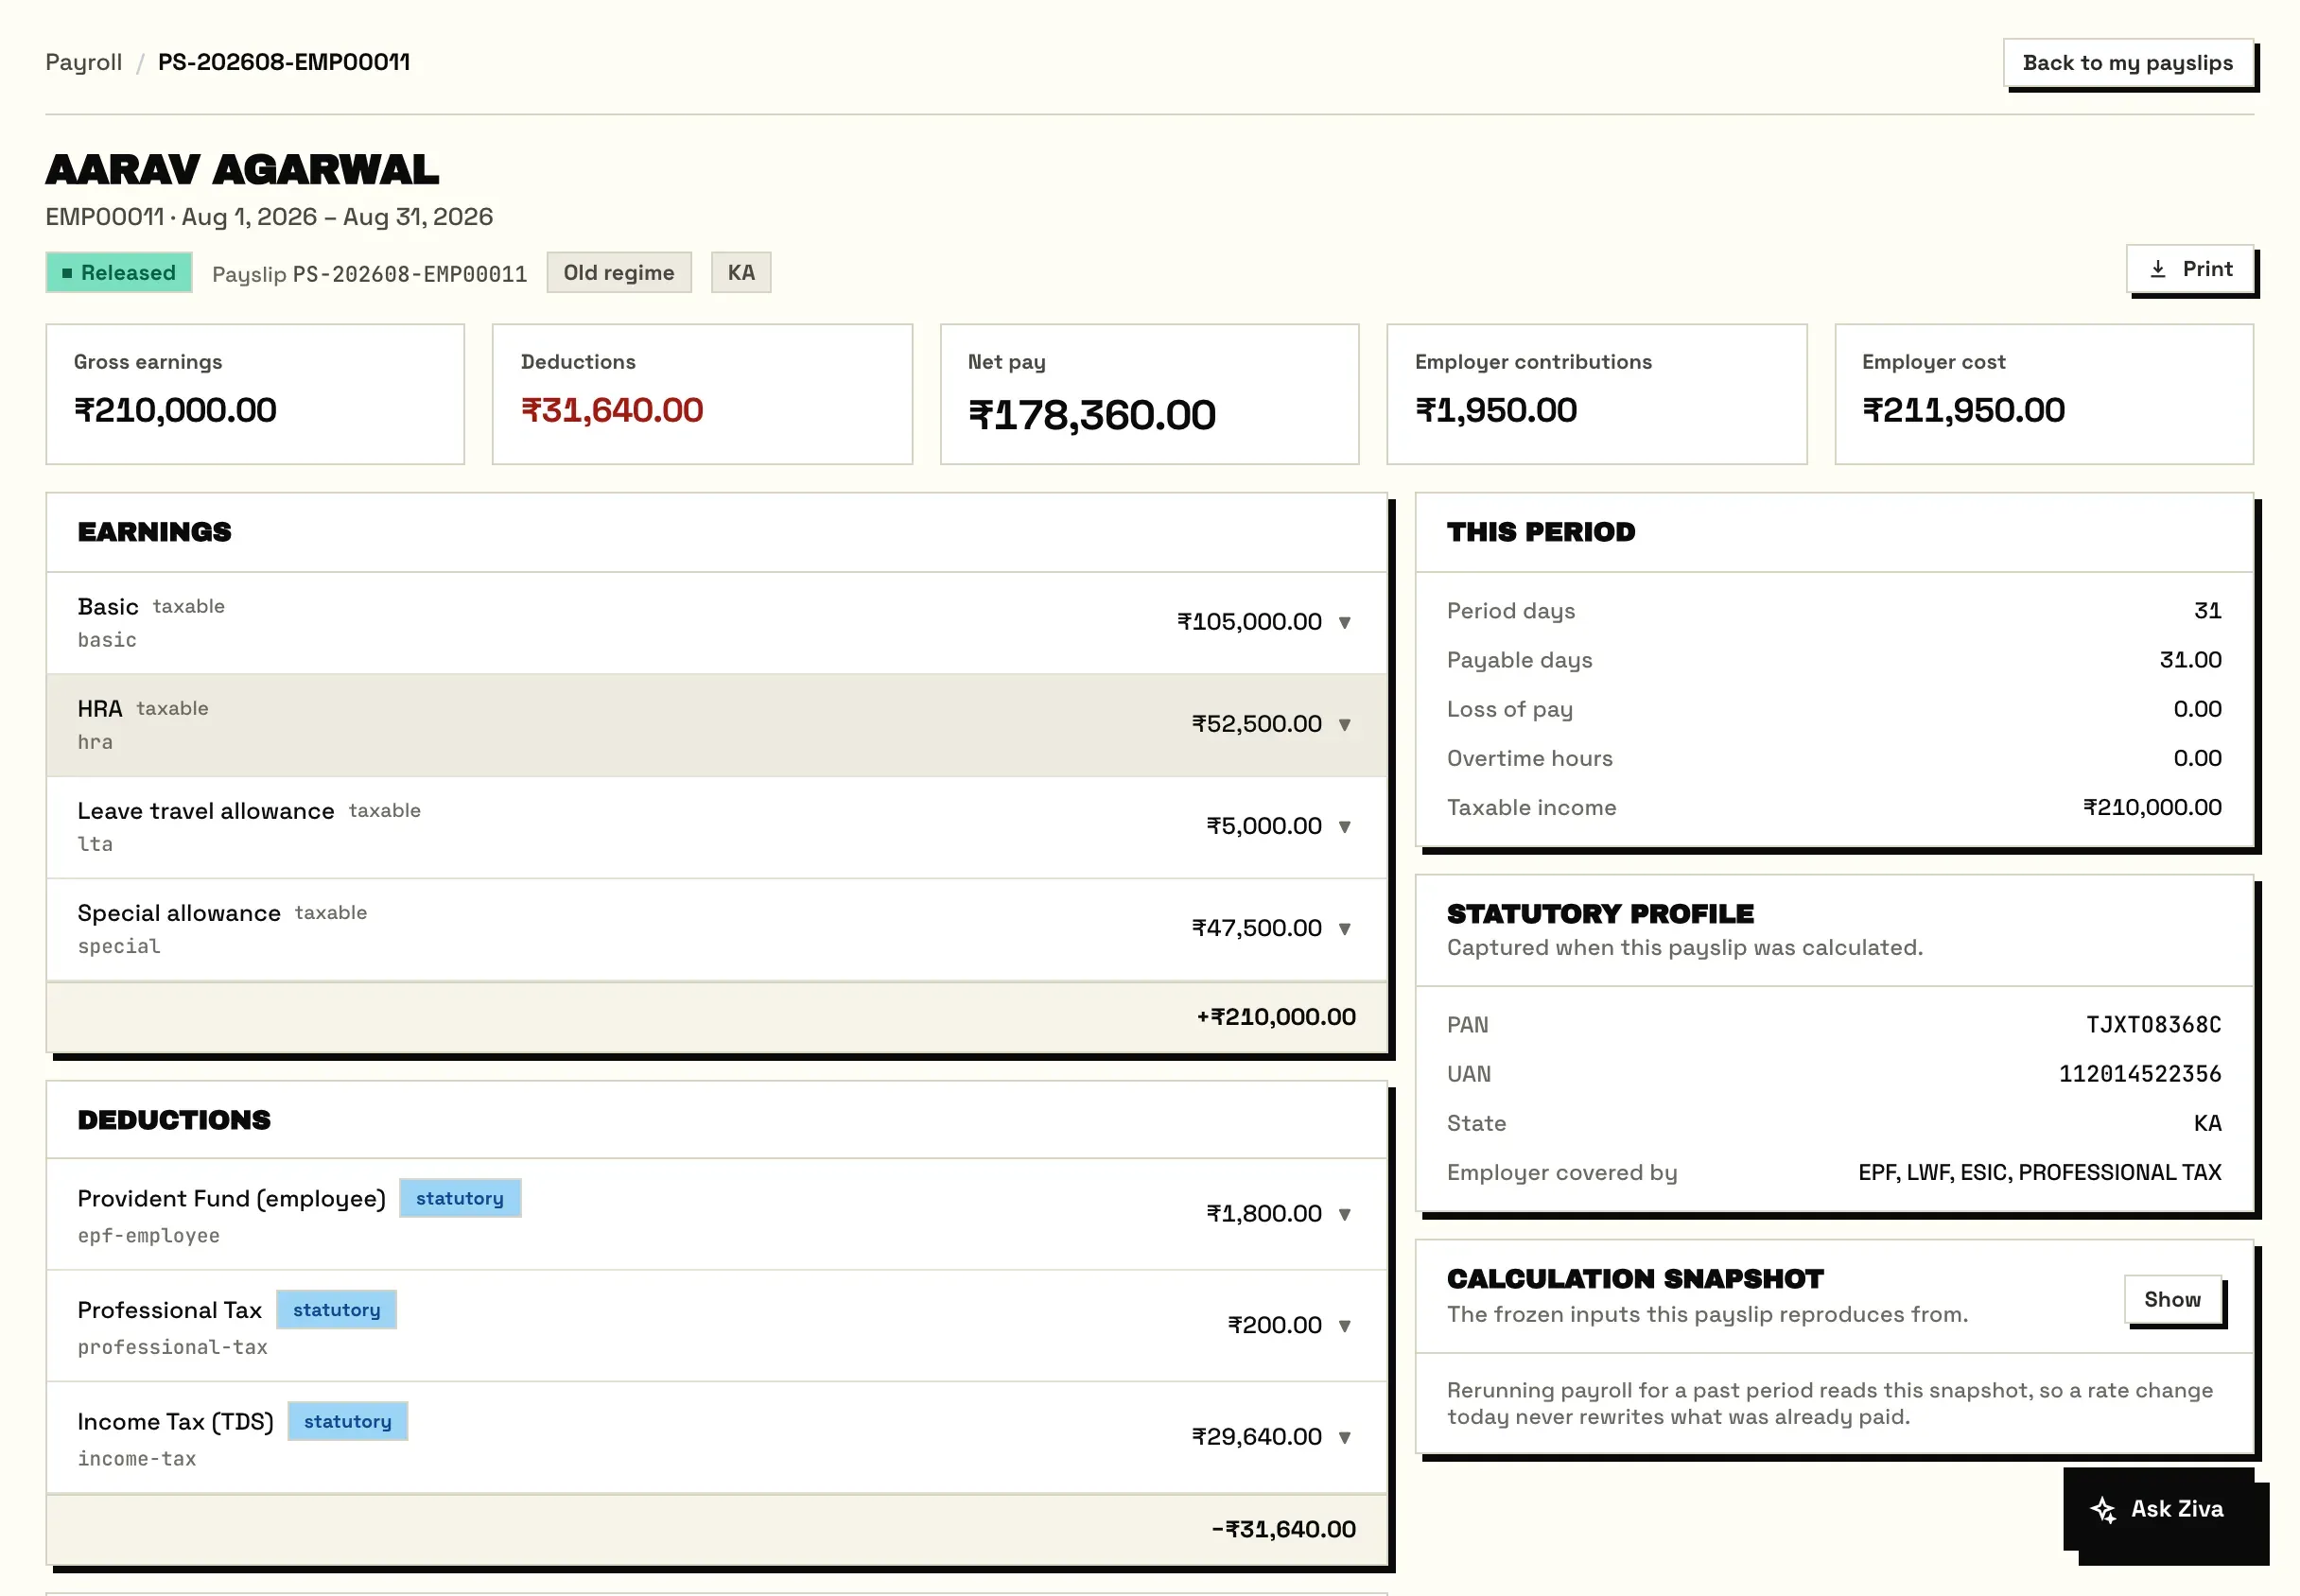Click the PAN value TJXT08368C
This screenshot has height=1596, width=2300.
(x=2154, y=1024)
